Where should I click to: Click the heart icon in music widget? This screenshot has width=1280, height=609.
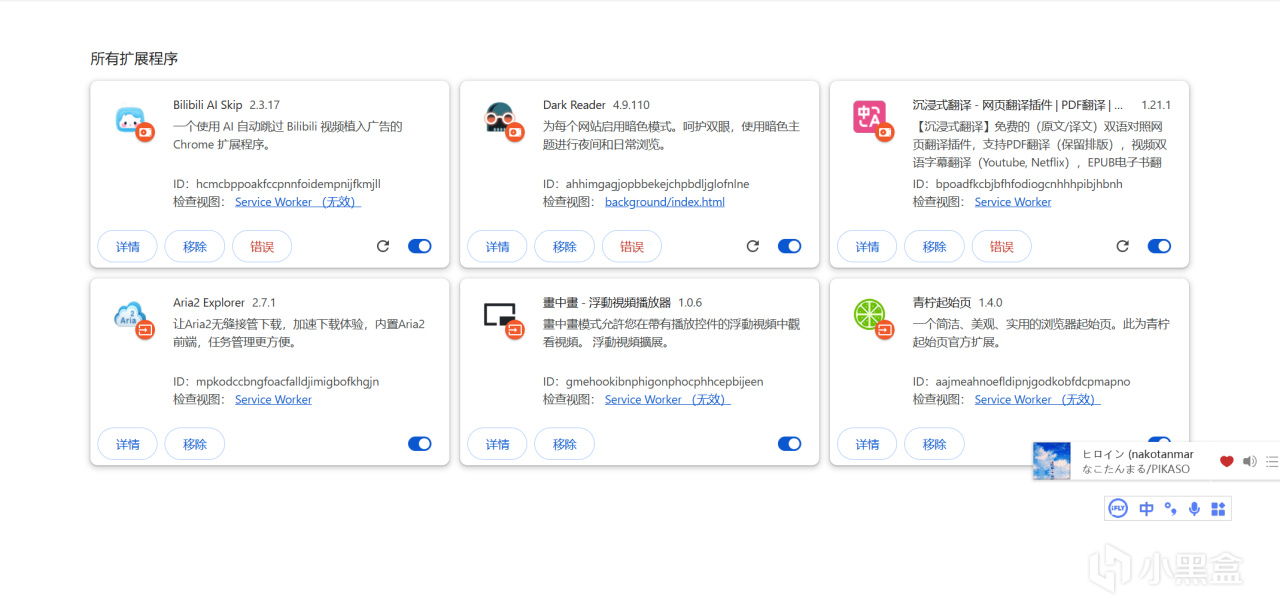[1227, 461]
